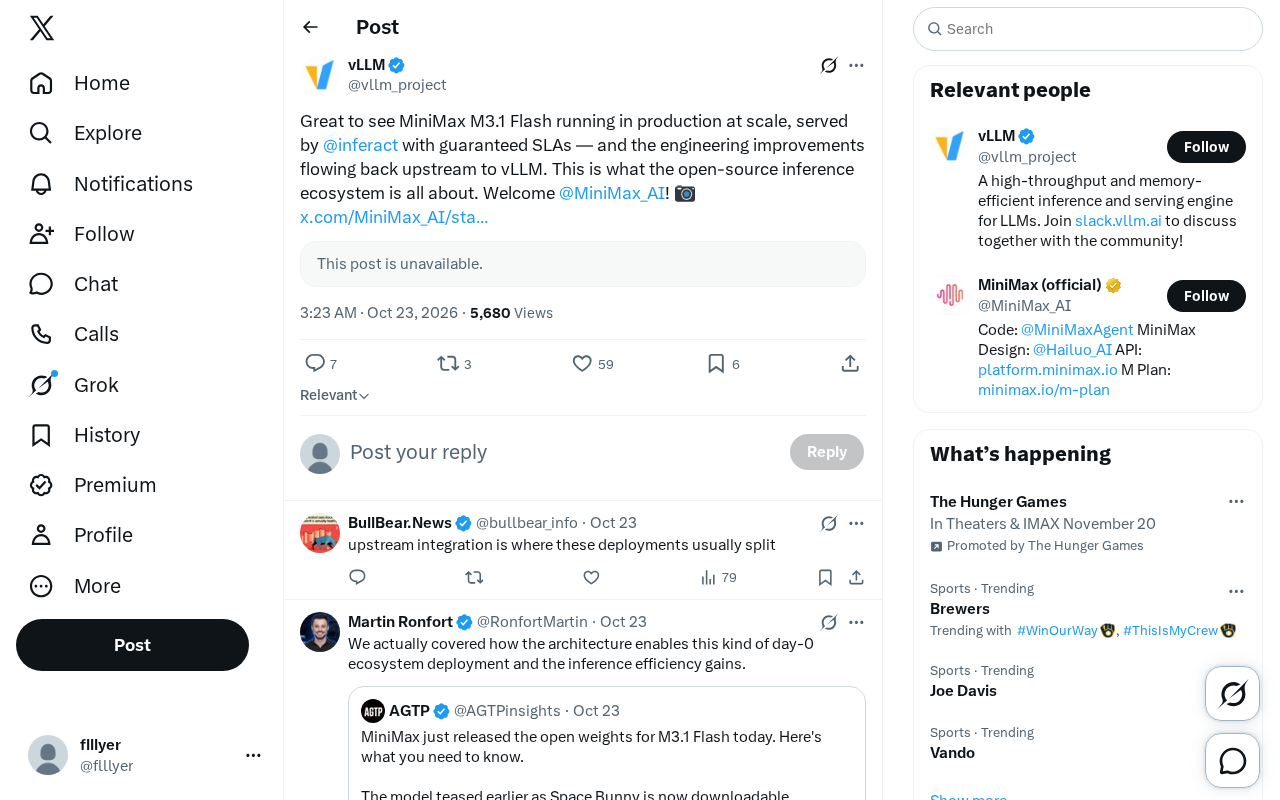Click the back arrow beside Post heading
The height and width of the screenshot is (800, 1280).
(x=311, y=27)
